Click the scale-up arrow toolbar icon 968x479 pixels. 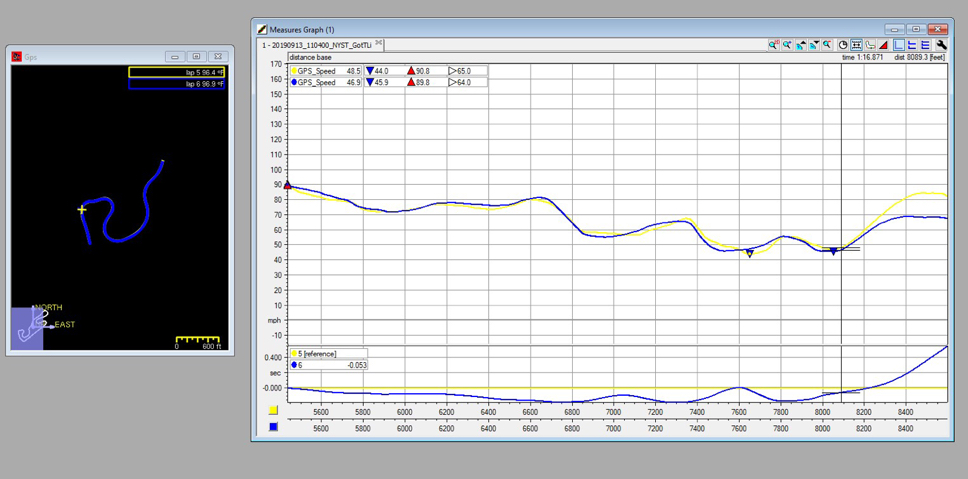(x=801, y=45)
